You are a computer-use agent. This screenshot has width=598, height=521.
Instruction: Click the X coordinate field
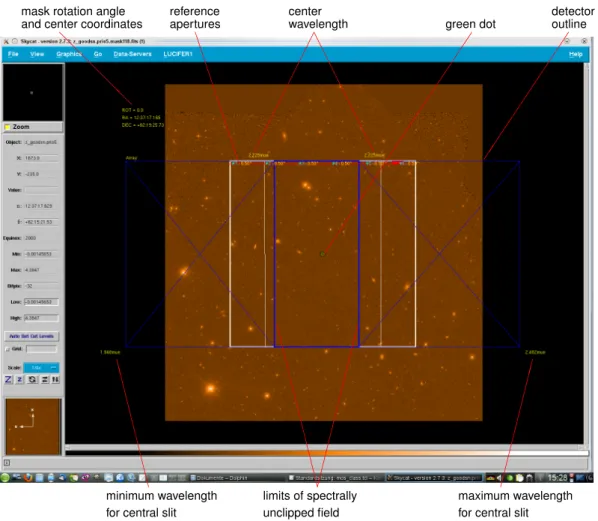coord(41,158)
